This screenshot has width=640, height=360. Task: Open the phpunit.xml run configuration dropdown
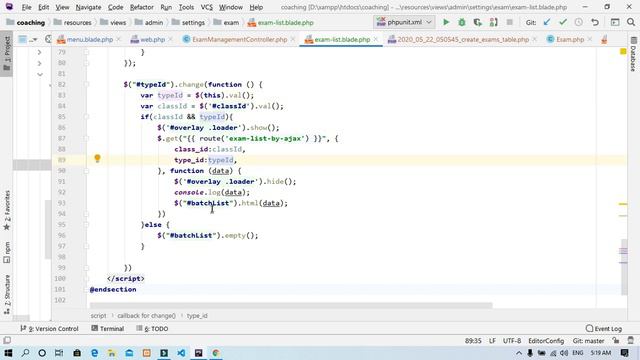(404, 22)
